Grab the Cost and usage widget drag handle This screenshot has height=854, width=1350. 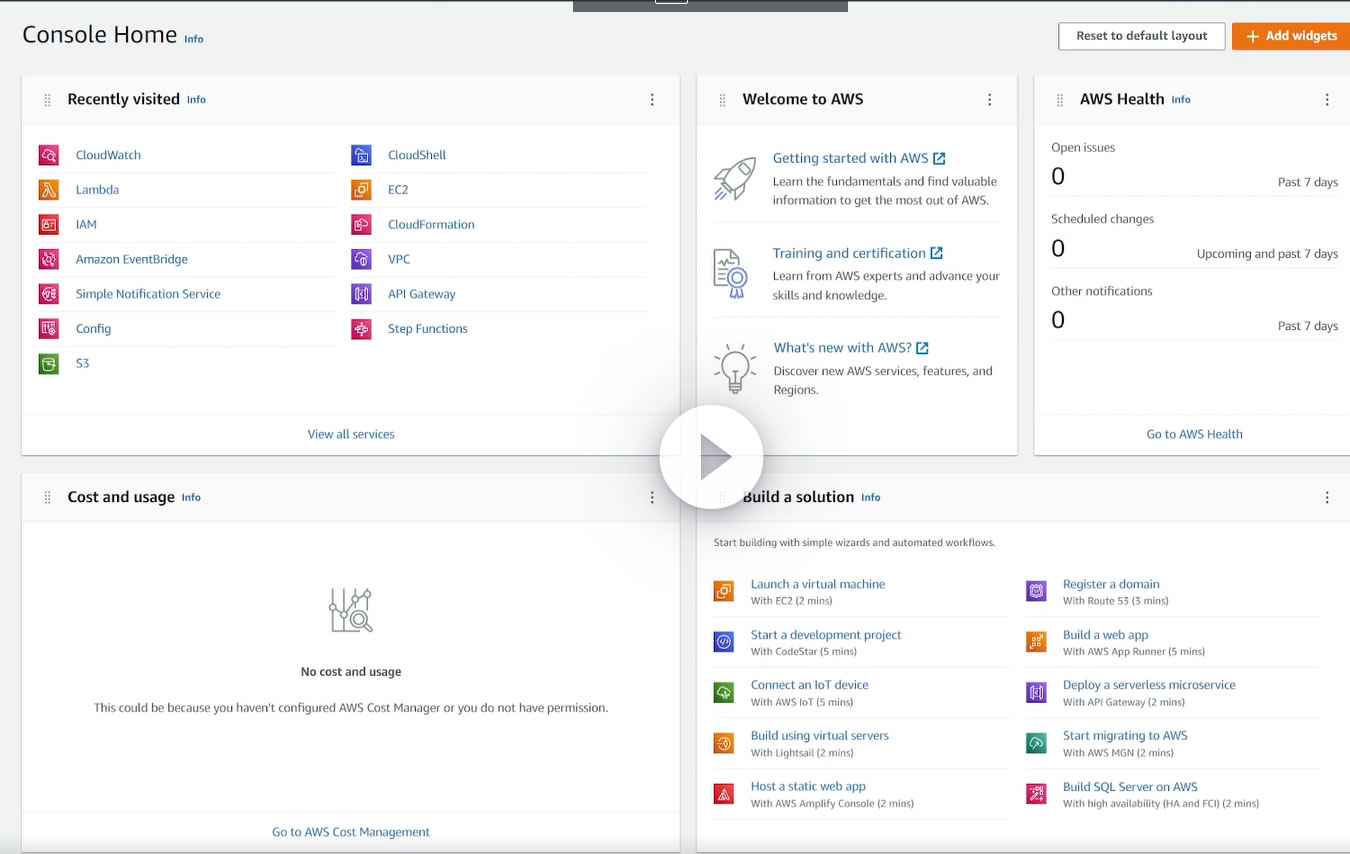47,498
